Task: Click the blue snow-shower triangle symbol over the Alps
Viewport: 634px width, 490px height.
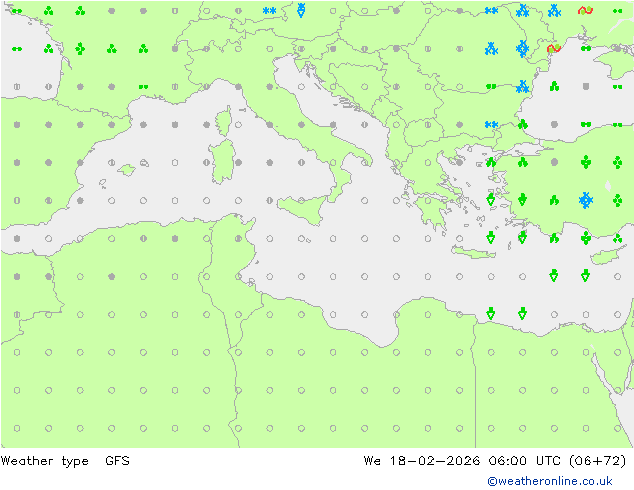Action: point(301,10)
